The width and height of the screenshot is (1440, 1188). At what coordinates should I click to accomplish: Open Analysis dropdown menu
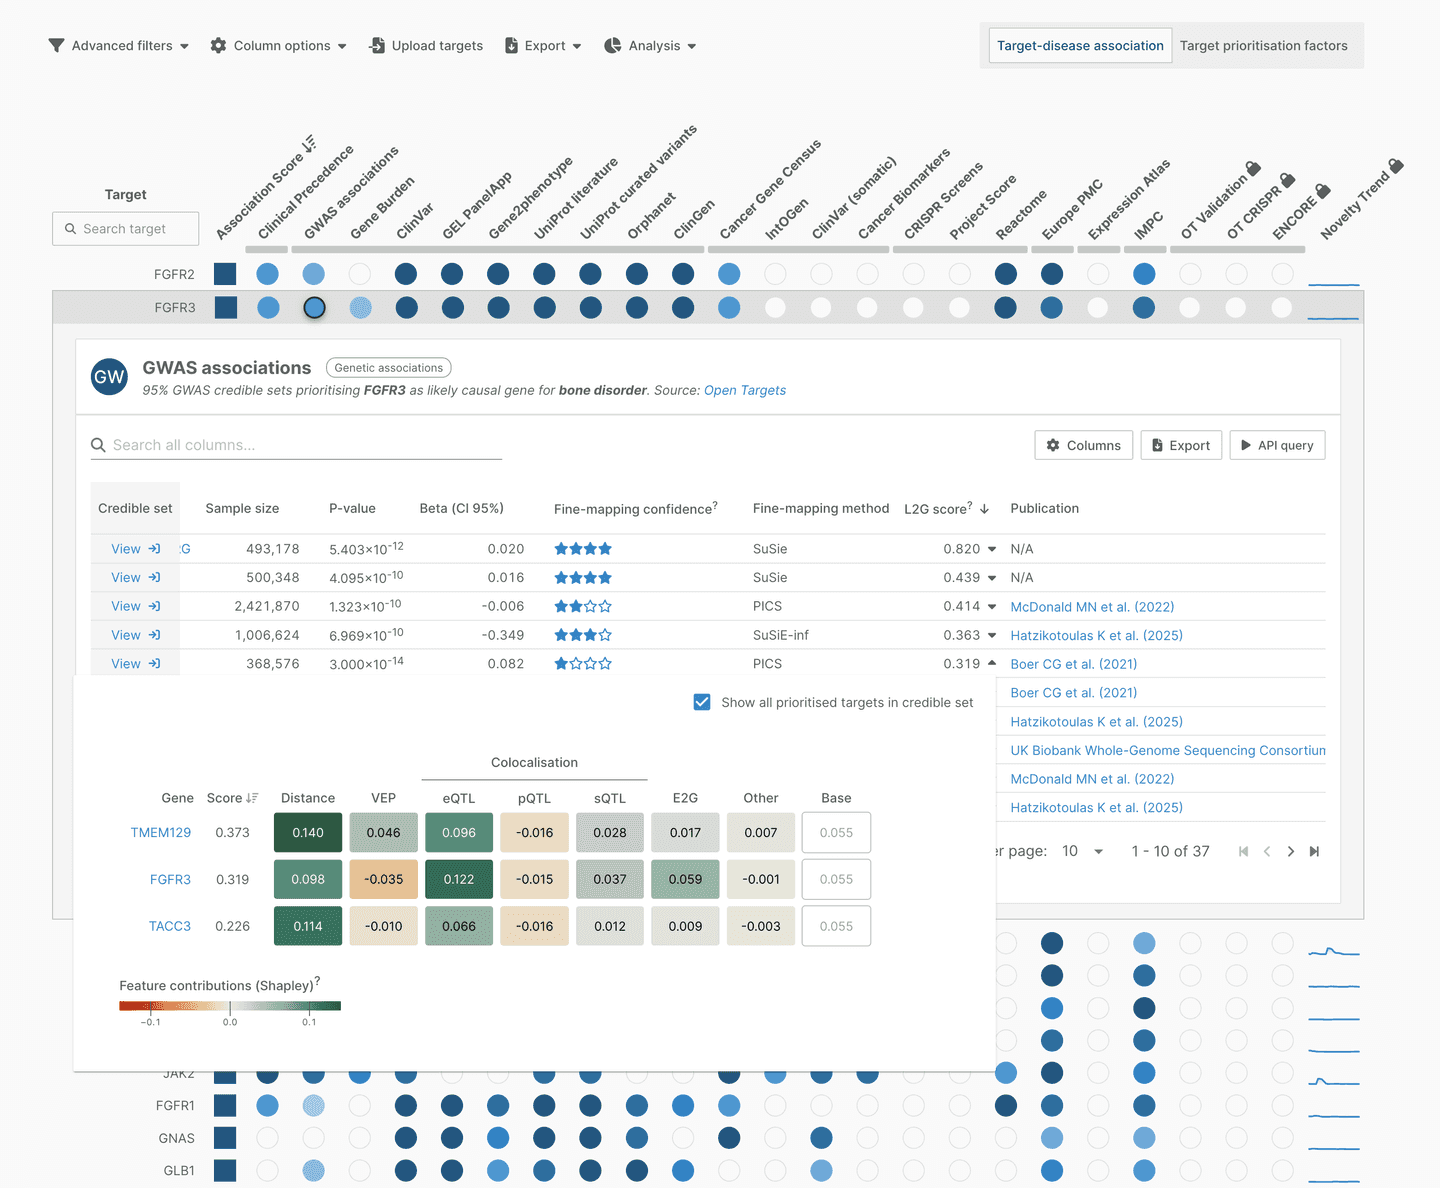[651, 46]
